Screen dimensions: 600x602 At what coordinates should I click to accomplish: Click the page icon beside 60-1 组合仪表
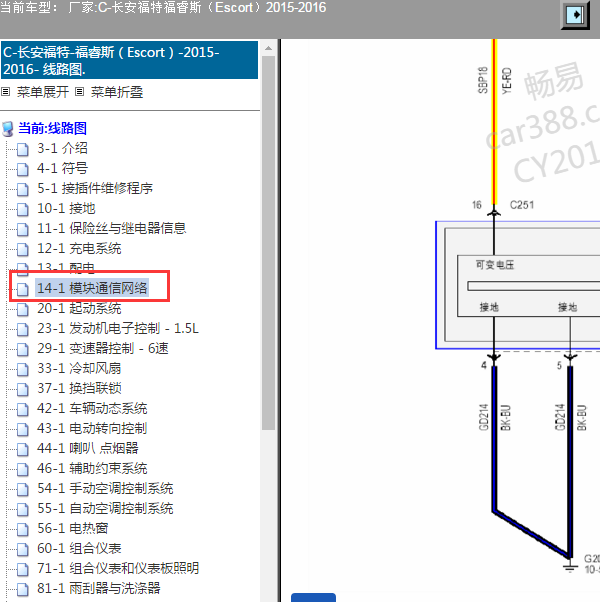click(x=23, y=549)
